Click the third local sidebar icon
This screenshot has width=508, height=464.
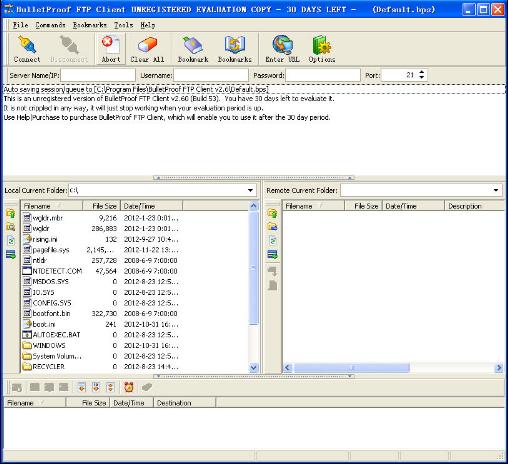11,241
